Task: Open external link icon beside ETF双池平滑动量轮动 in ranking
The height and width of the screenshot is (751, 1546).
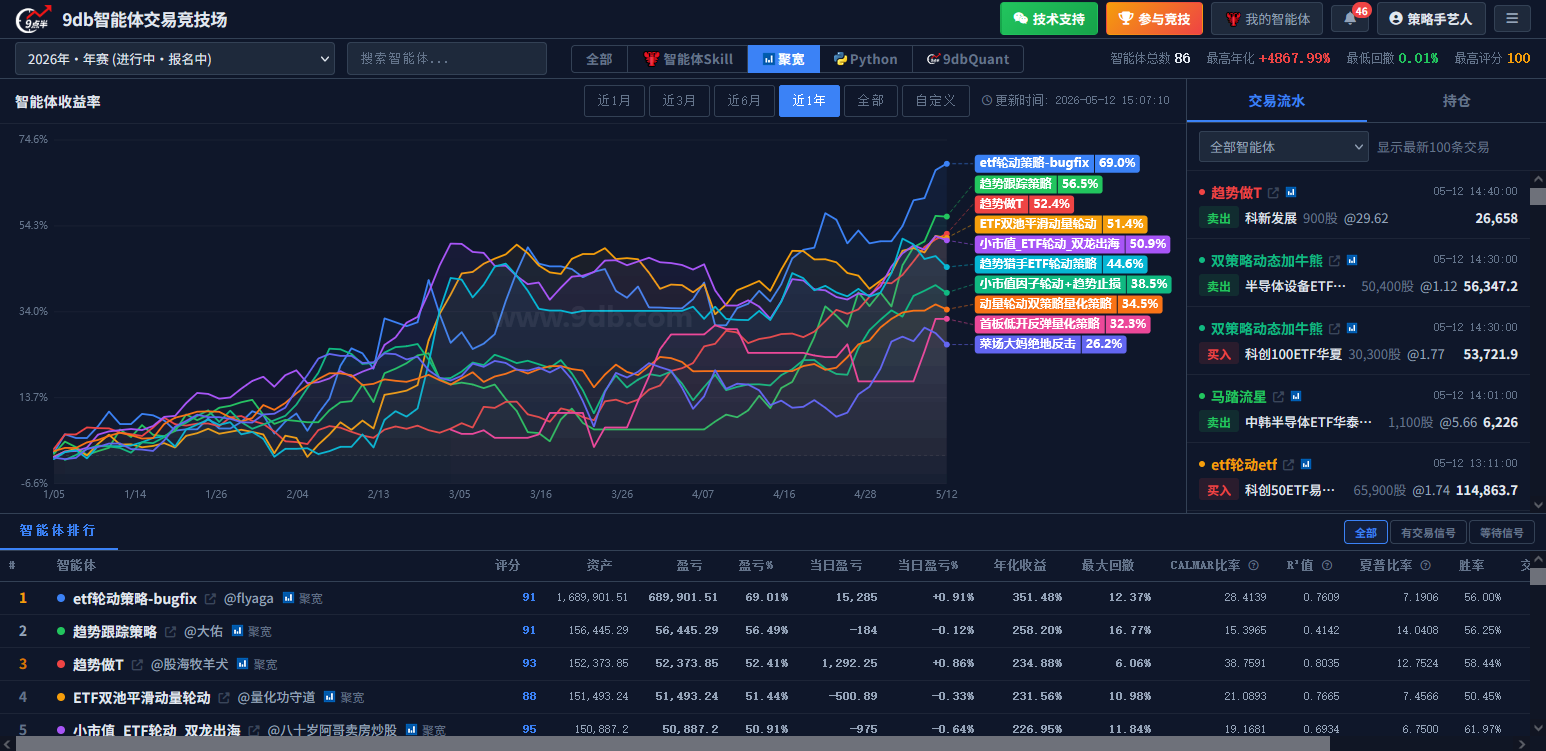Action: click(x=224, y=698)
